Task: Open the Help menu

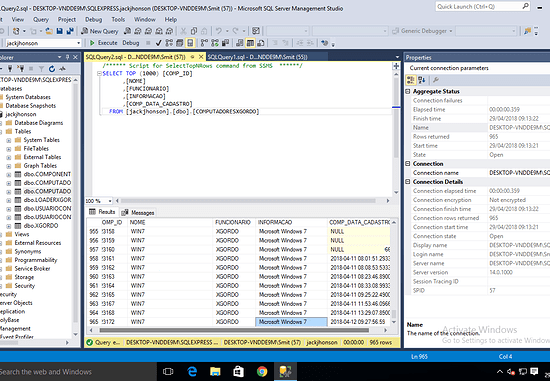Action: click(171, 20)
